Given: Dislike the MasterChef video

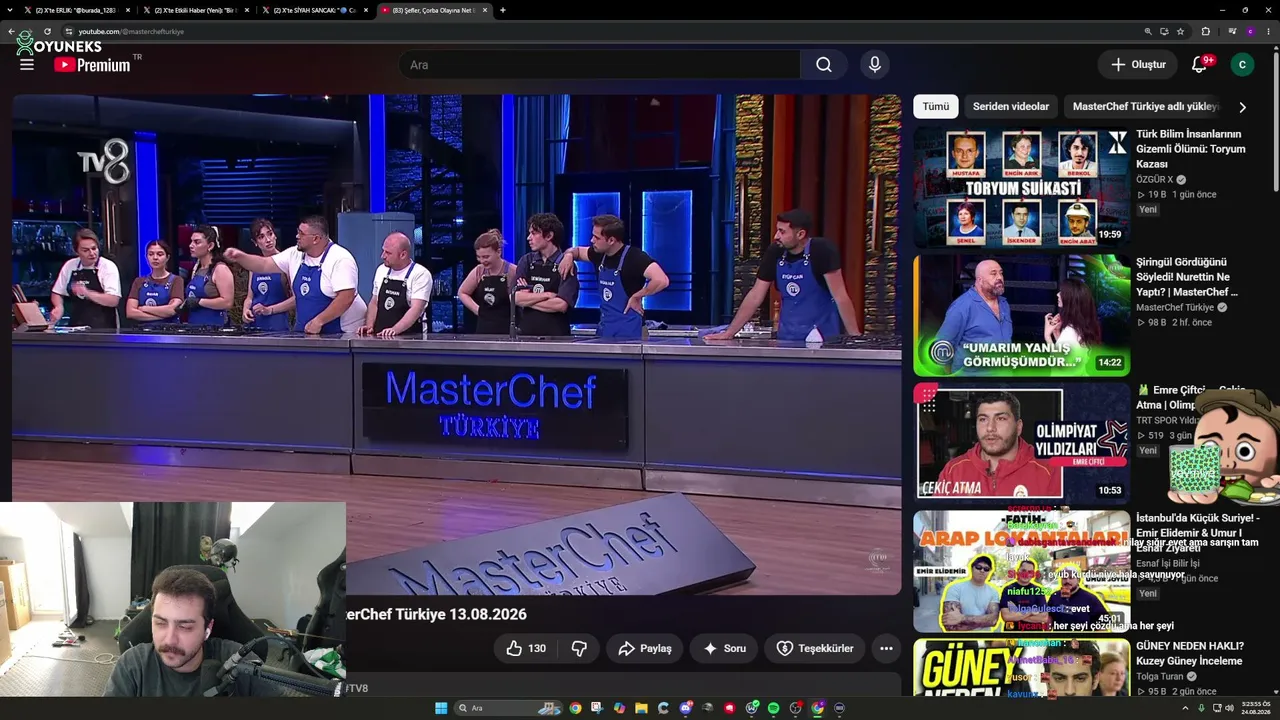Looking at the screenshot, I should coord(579,648).
